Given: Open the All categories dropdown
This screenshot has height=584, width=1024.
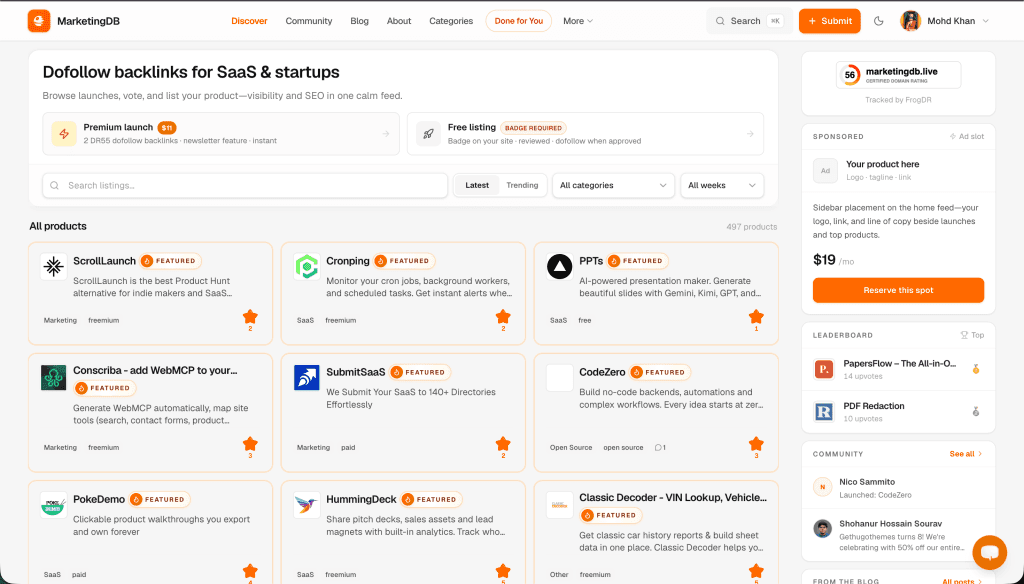Looking at the screenshot, I should (613, 185).
